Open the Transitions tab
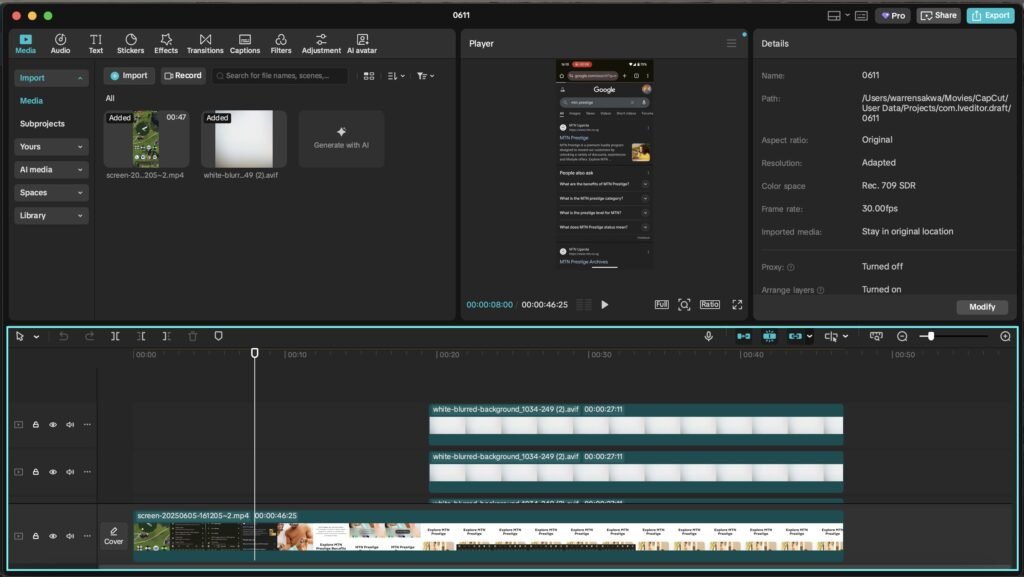The width and height of the screenshot is (1024, 577). (x=205, y=44)
